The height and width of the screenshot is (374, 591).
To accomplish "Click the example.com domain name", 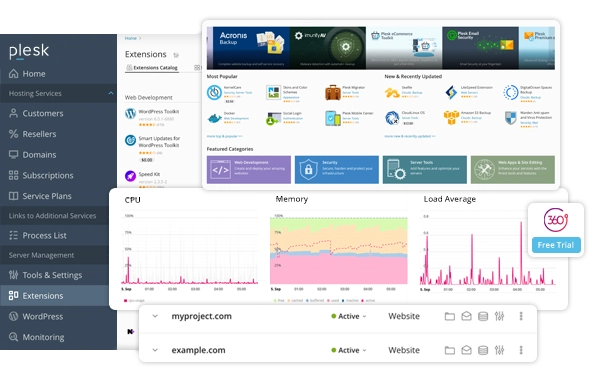I will [198, 351].
